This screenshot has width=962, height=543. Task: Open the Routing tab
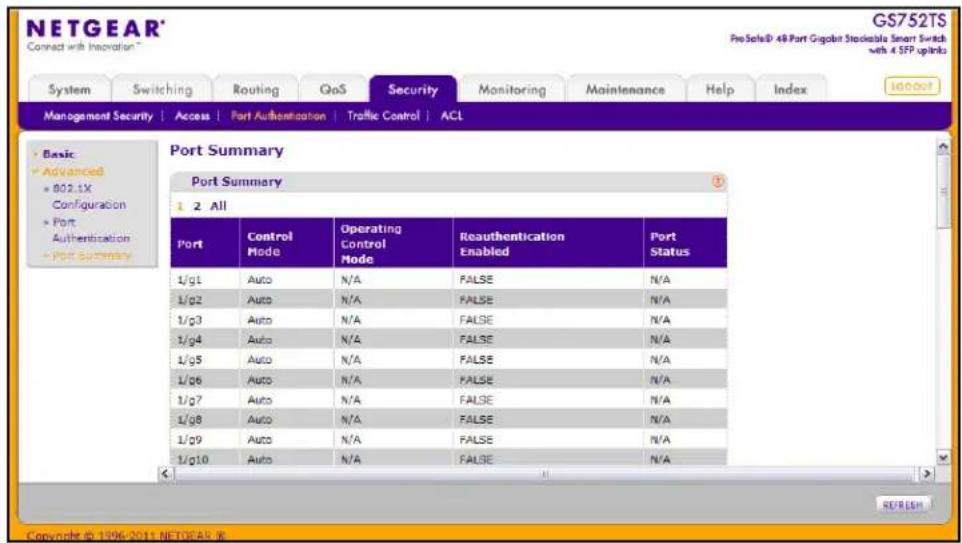pos(256,90)
